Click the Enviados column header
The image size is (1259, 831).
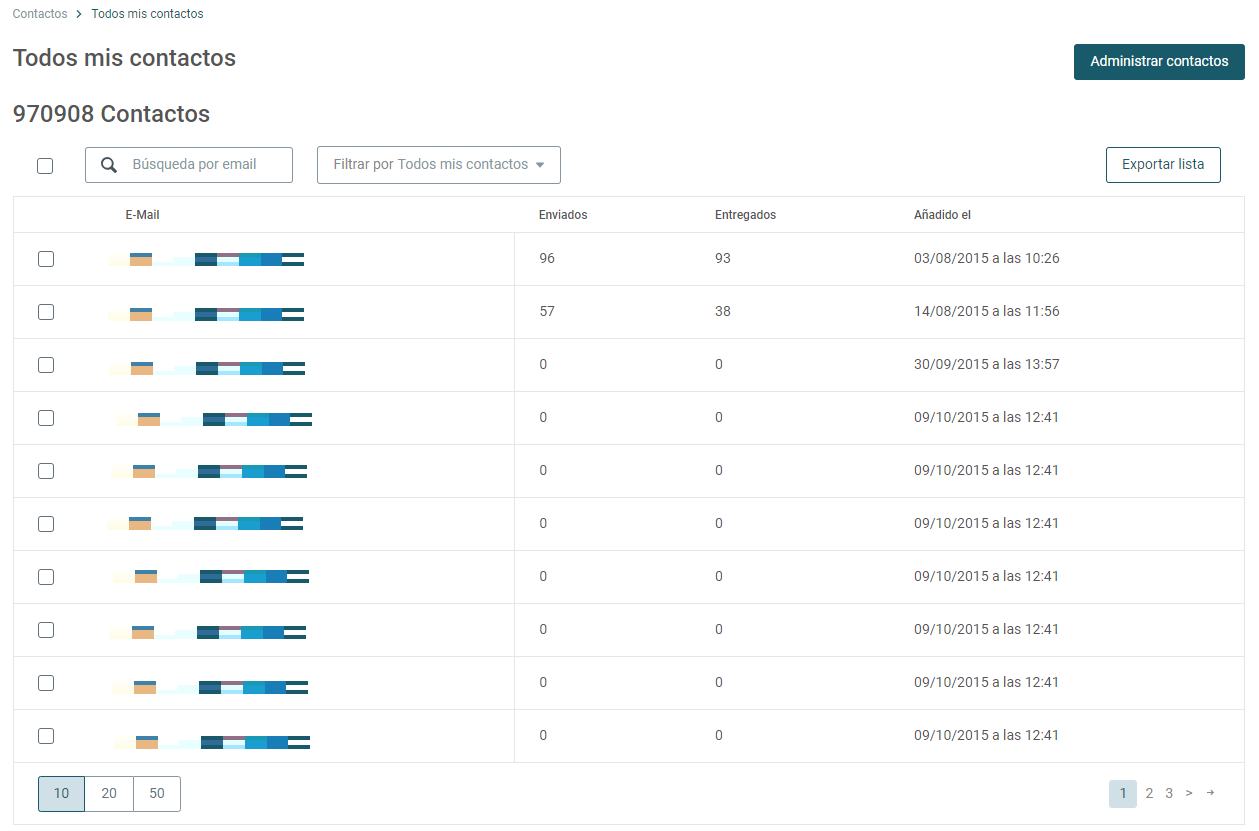click(563, 215)
